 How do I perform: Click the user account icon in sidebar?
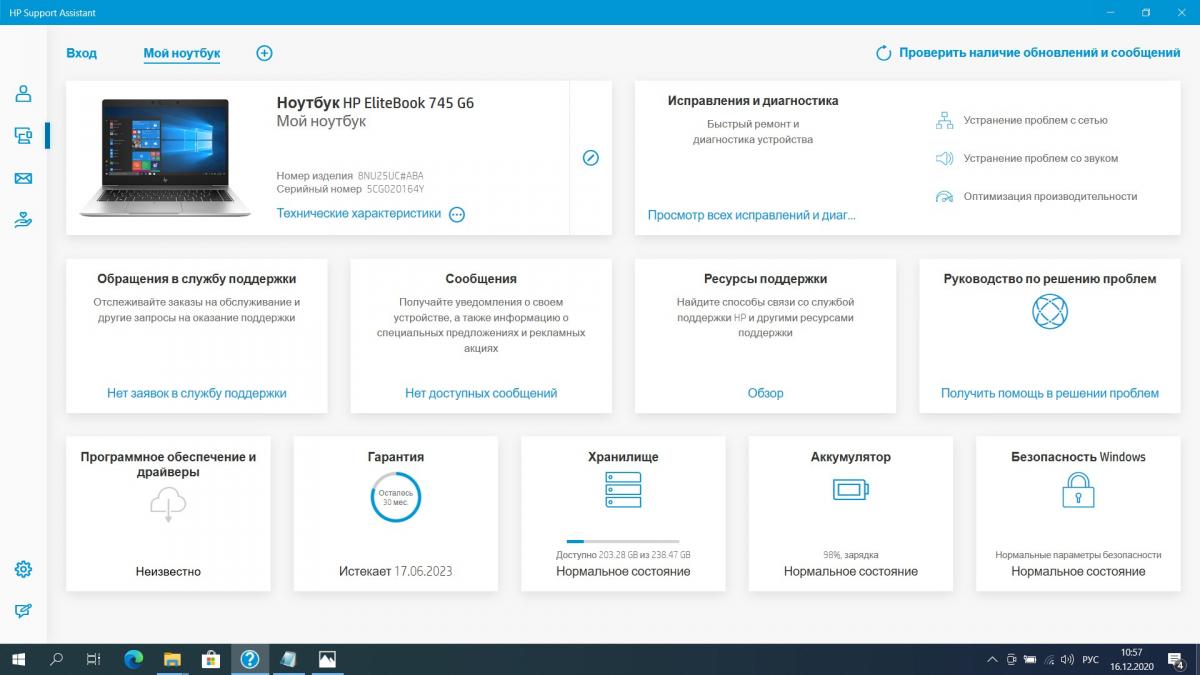pyautogui.click(x=23, y=94)
